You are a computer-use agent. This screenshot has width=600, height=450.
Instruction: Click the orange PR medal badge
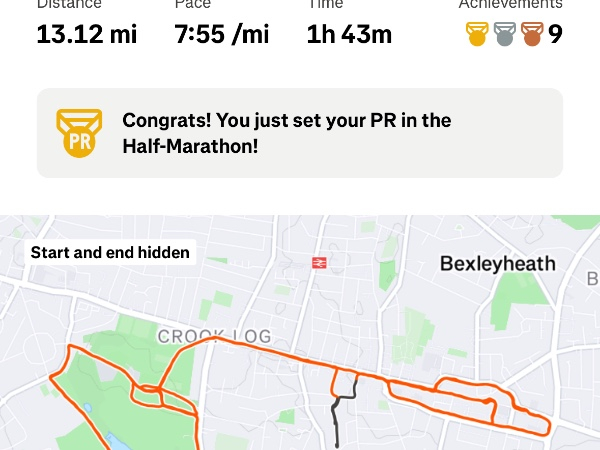pos(79,133)
